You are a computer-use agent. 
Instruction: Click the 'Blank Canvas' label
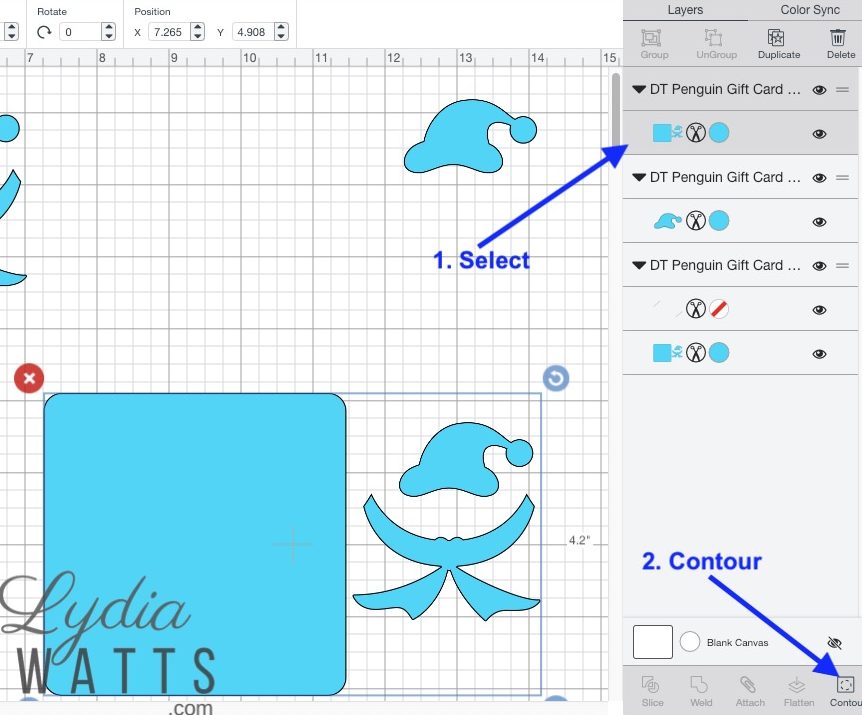(737, 642)
